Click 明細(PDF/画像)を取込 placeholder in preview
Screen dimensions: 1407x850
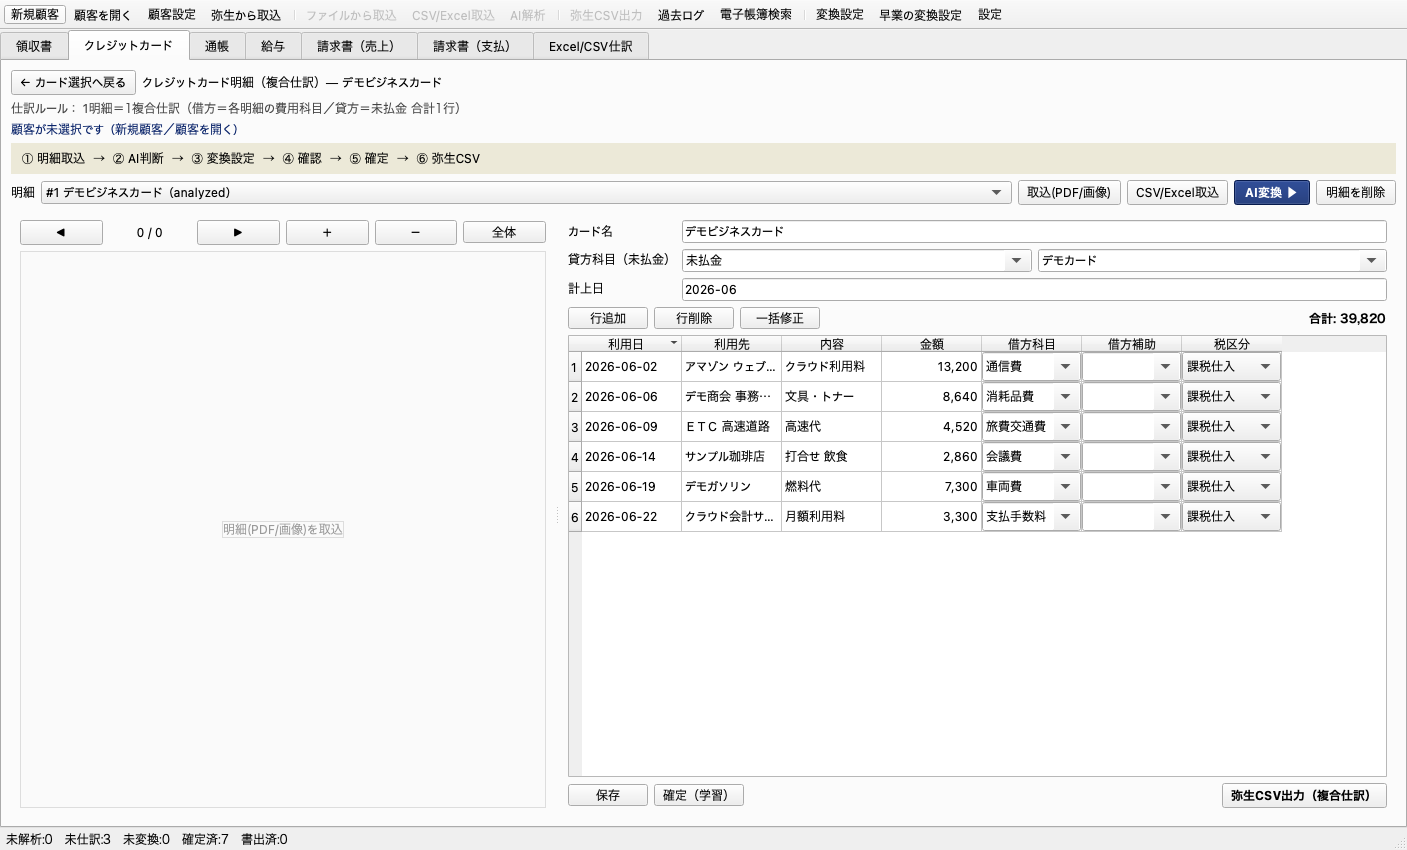[283, 529]
